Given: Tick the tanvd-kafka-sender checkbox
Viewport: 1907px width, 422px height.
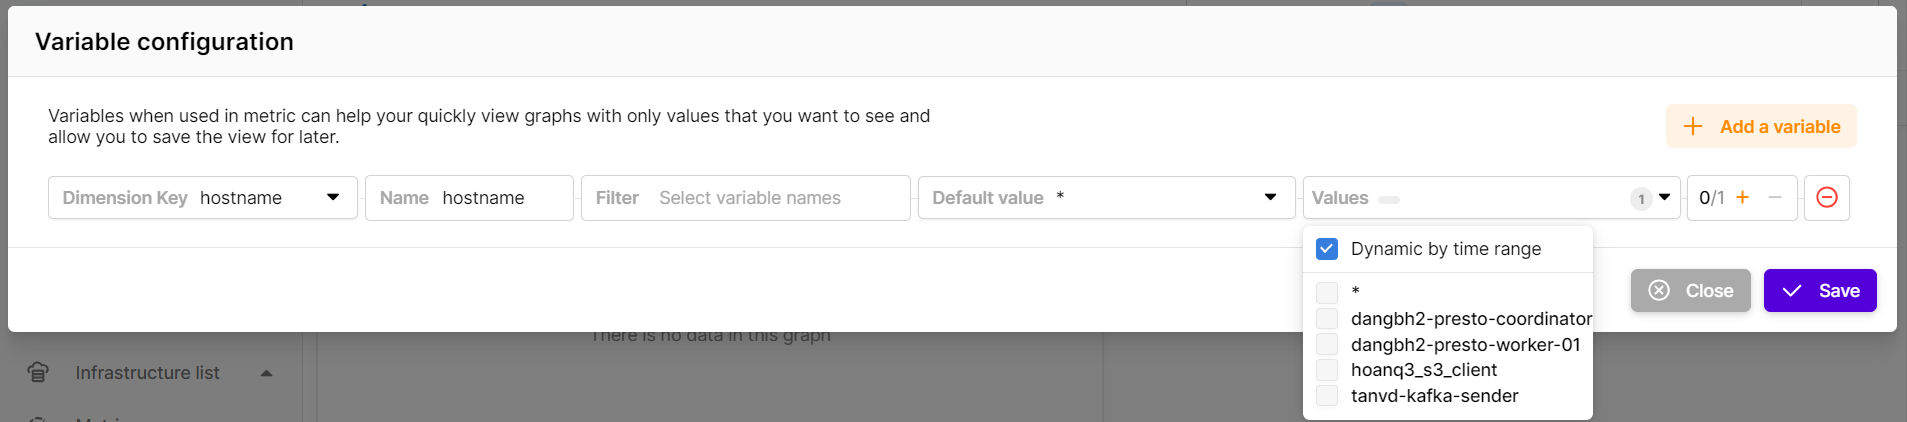Looking at the screenshot, I should point(1327,396).
